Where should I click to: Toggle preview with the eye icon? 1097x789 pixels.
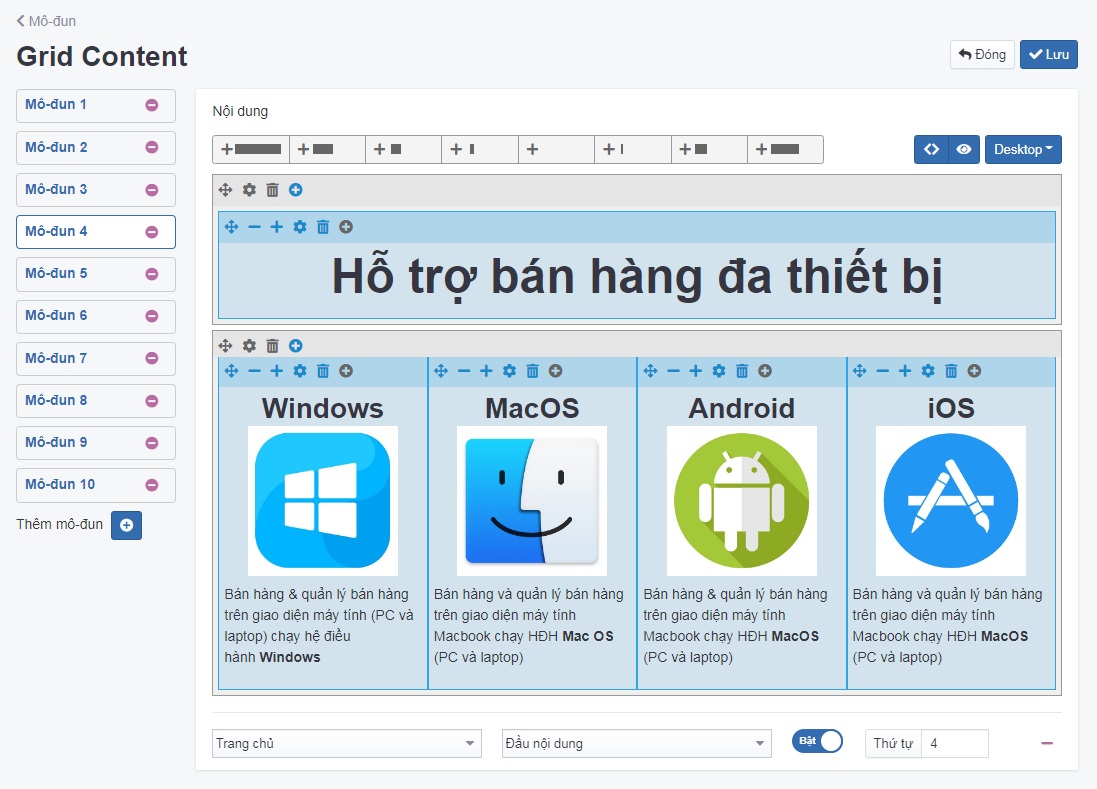963,149
